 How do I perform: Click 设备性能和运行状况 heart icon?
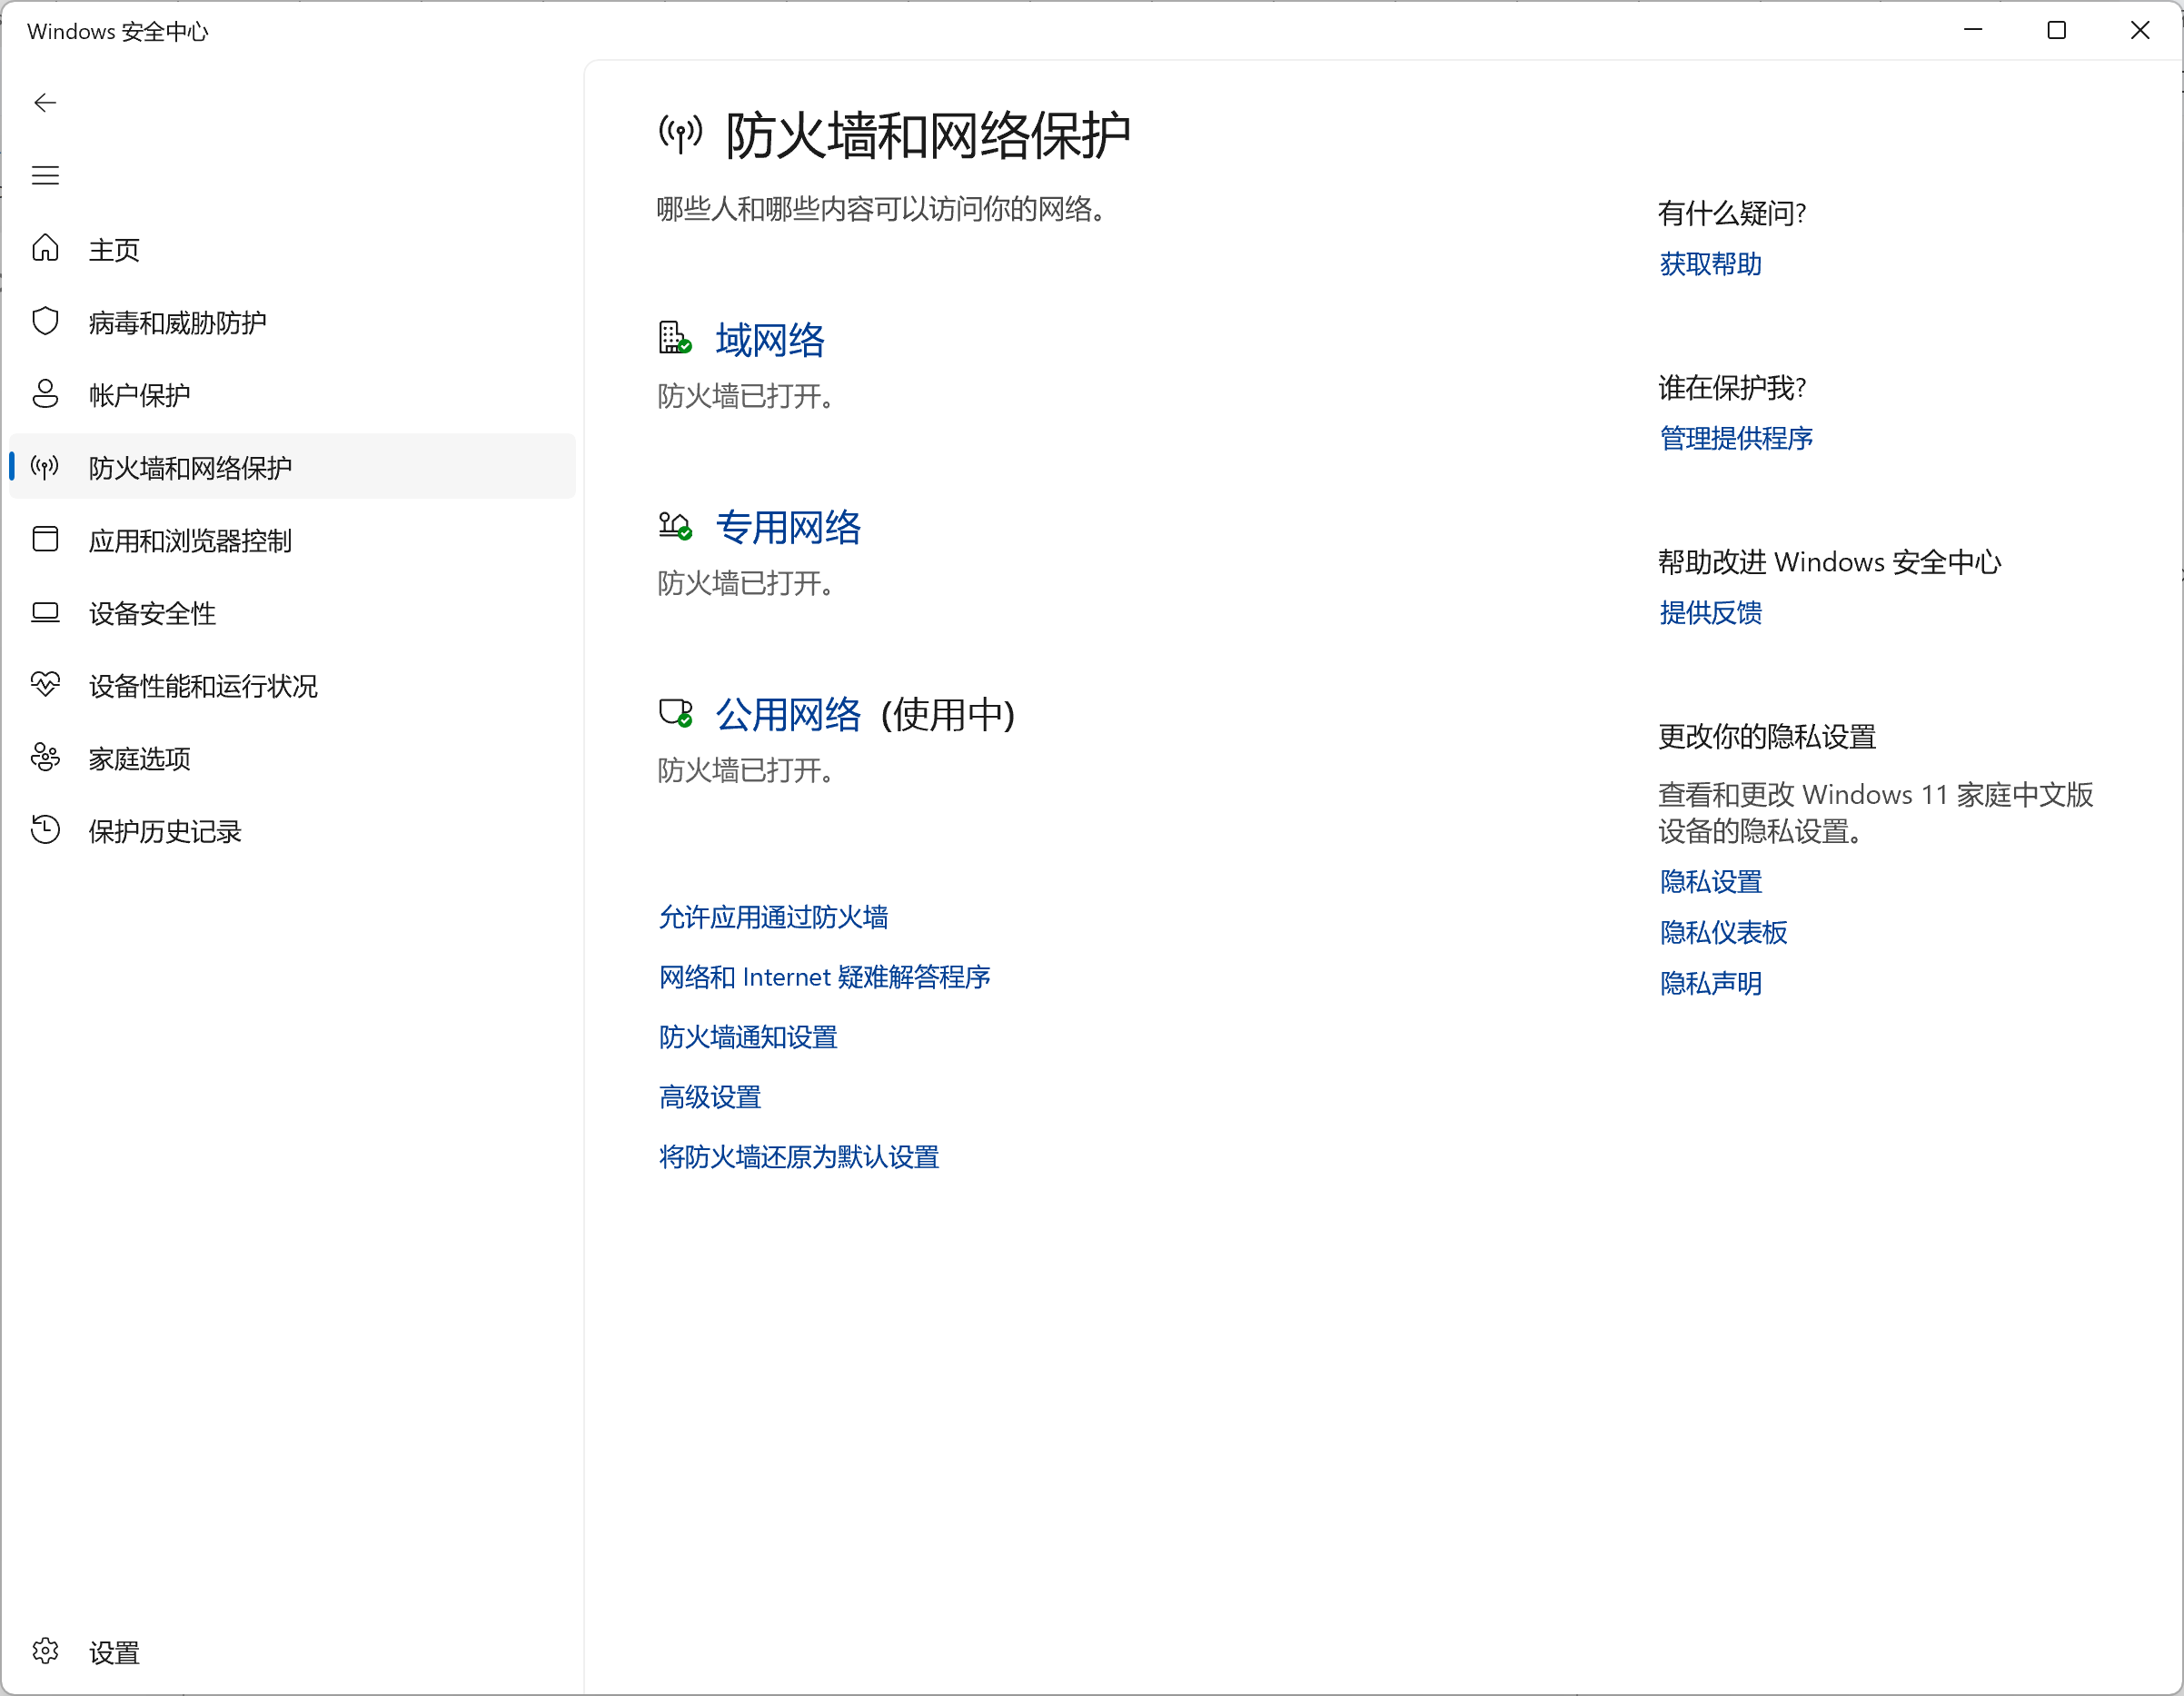(45, 686)
